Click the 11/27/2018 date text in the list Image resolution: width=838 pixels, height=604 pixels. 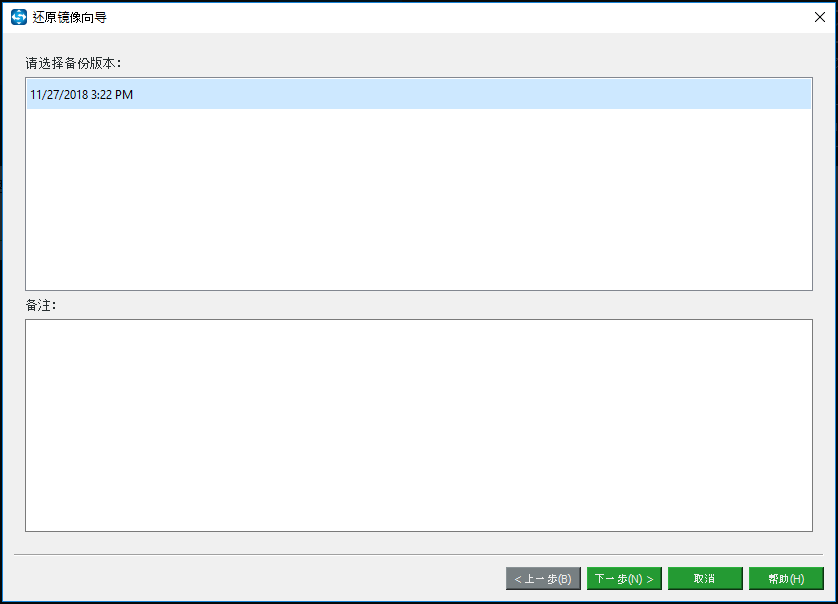pos(59,95)
